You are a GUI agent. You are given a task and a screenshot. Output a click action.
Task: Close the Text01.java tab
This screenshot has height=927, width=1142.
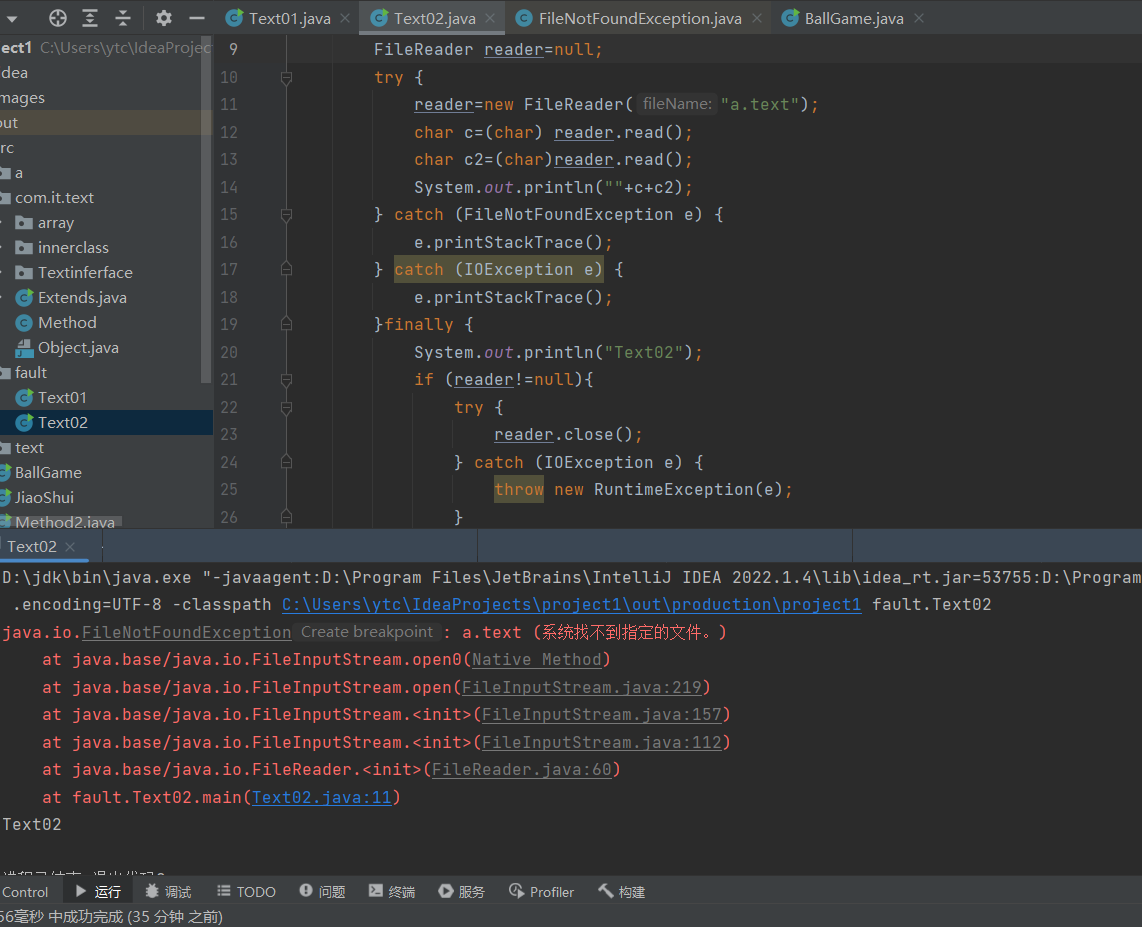click(345, 18)
